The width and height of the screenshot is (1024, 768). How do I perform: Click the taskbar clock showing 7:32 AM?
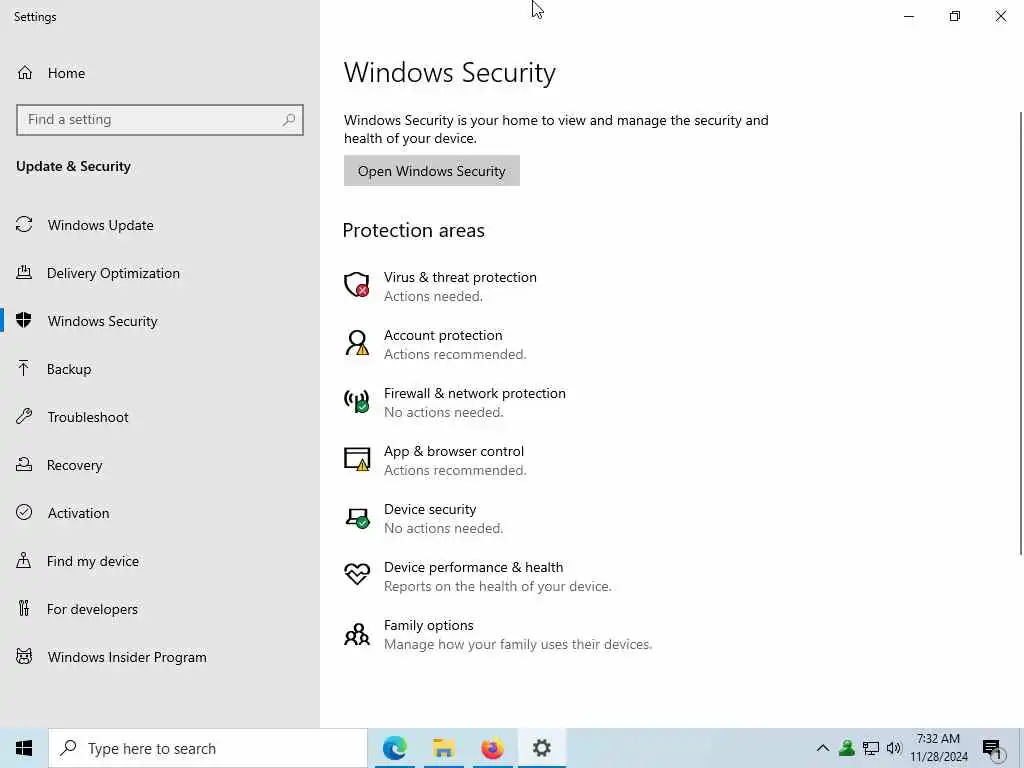point(938,748)
